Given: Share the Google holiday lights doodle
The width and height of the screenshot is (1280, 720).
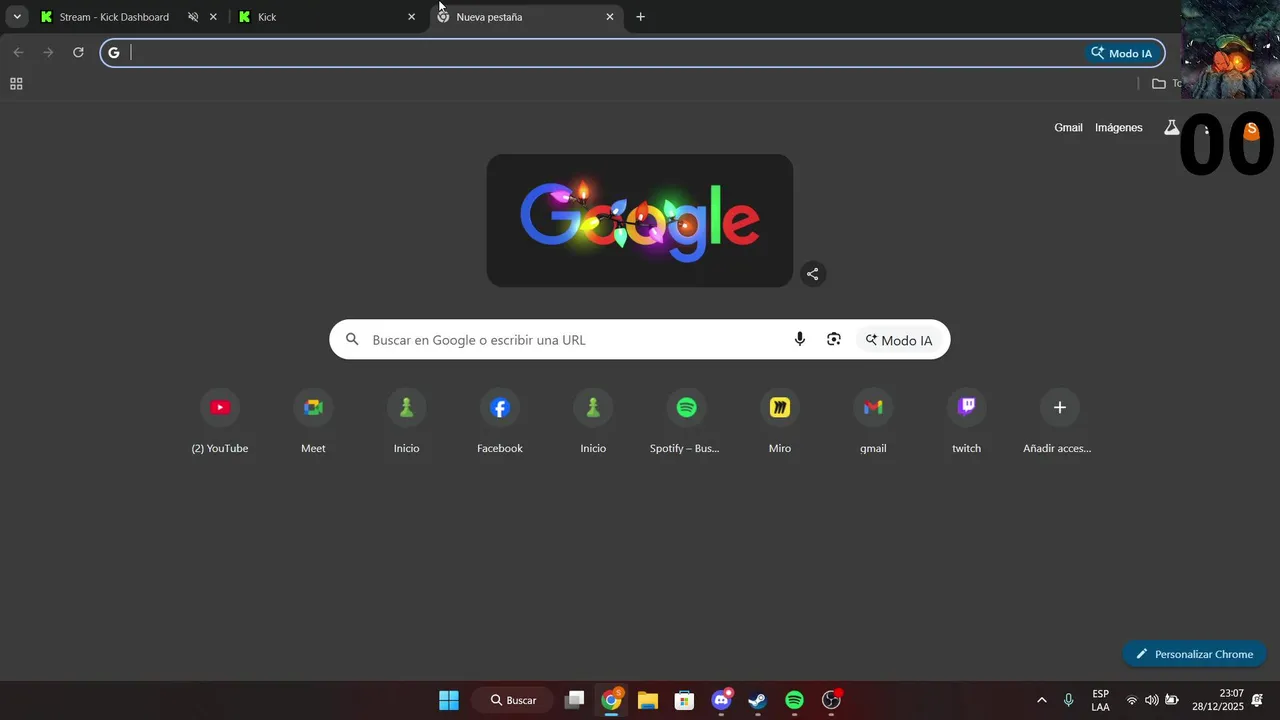Looking at the screenshot, I should pos(813,274).
